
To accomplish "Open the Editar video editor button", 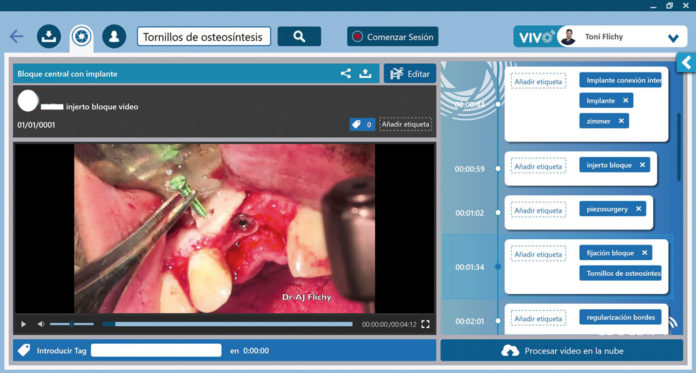I will pyautogui.click(x=410, y=74).
